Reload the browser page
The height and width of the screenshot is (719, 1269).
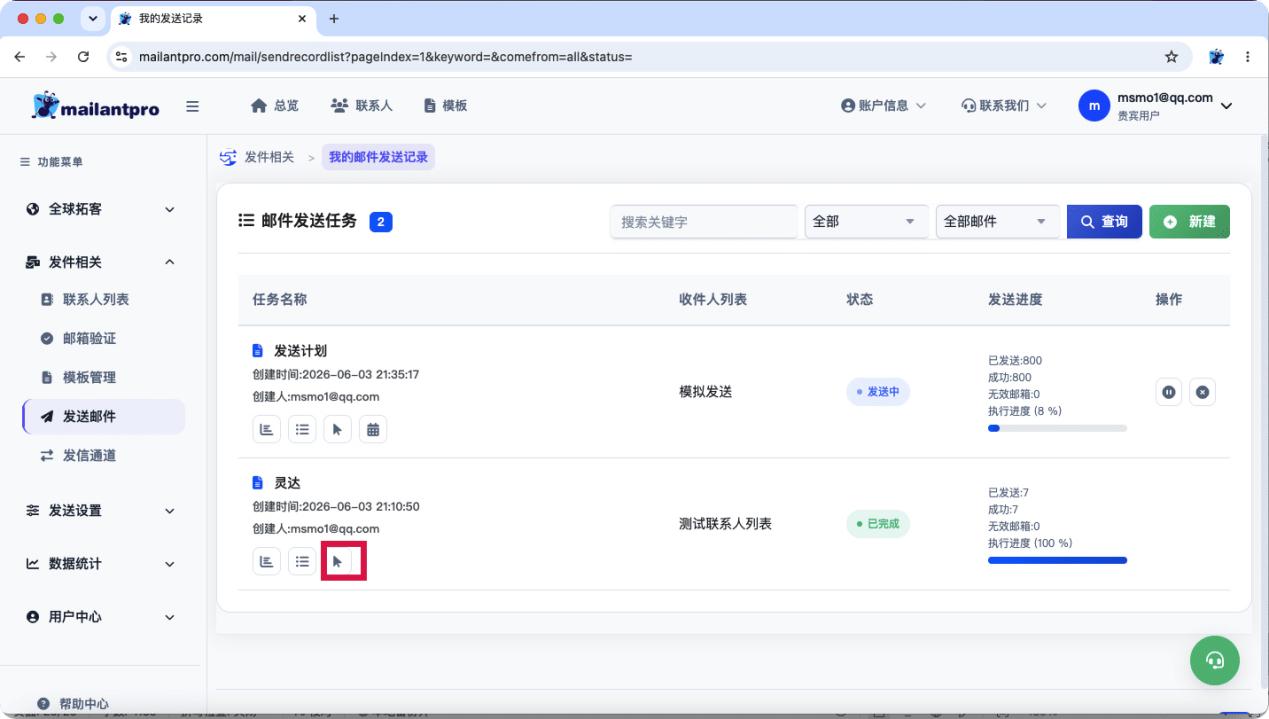click(82, 56)
